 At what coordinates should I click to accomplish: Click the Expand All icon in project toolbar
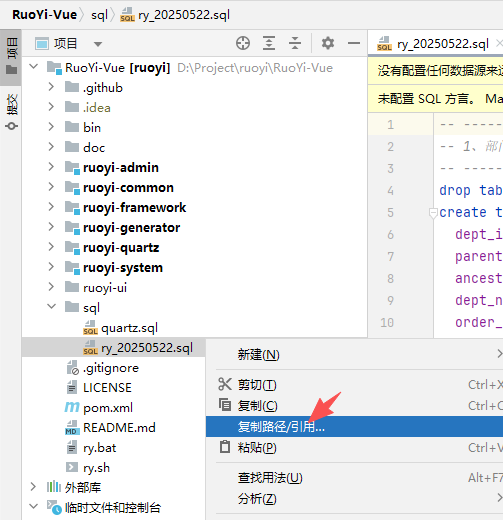click(269, 43)
